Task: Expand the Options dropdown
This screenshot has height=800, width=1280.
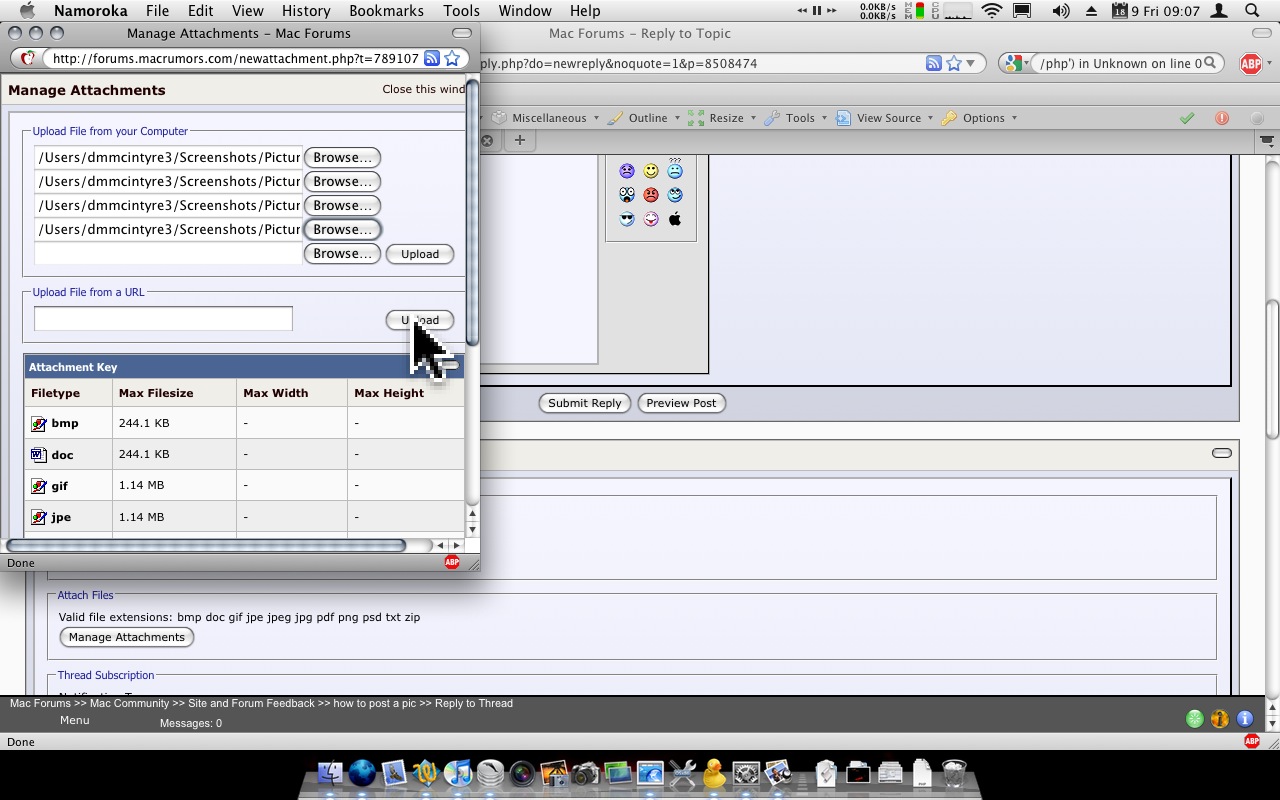Action: pos(980,118)
